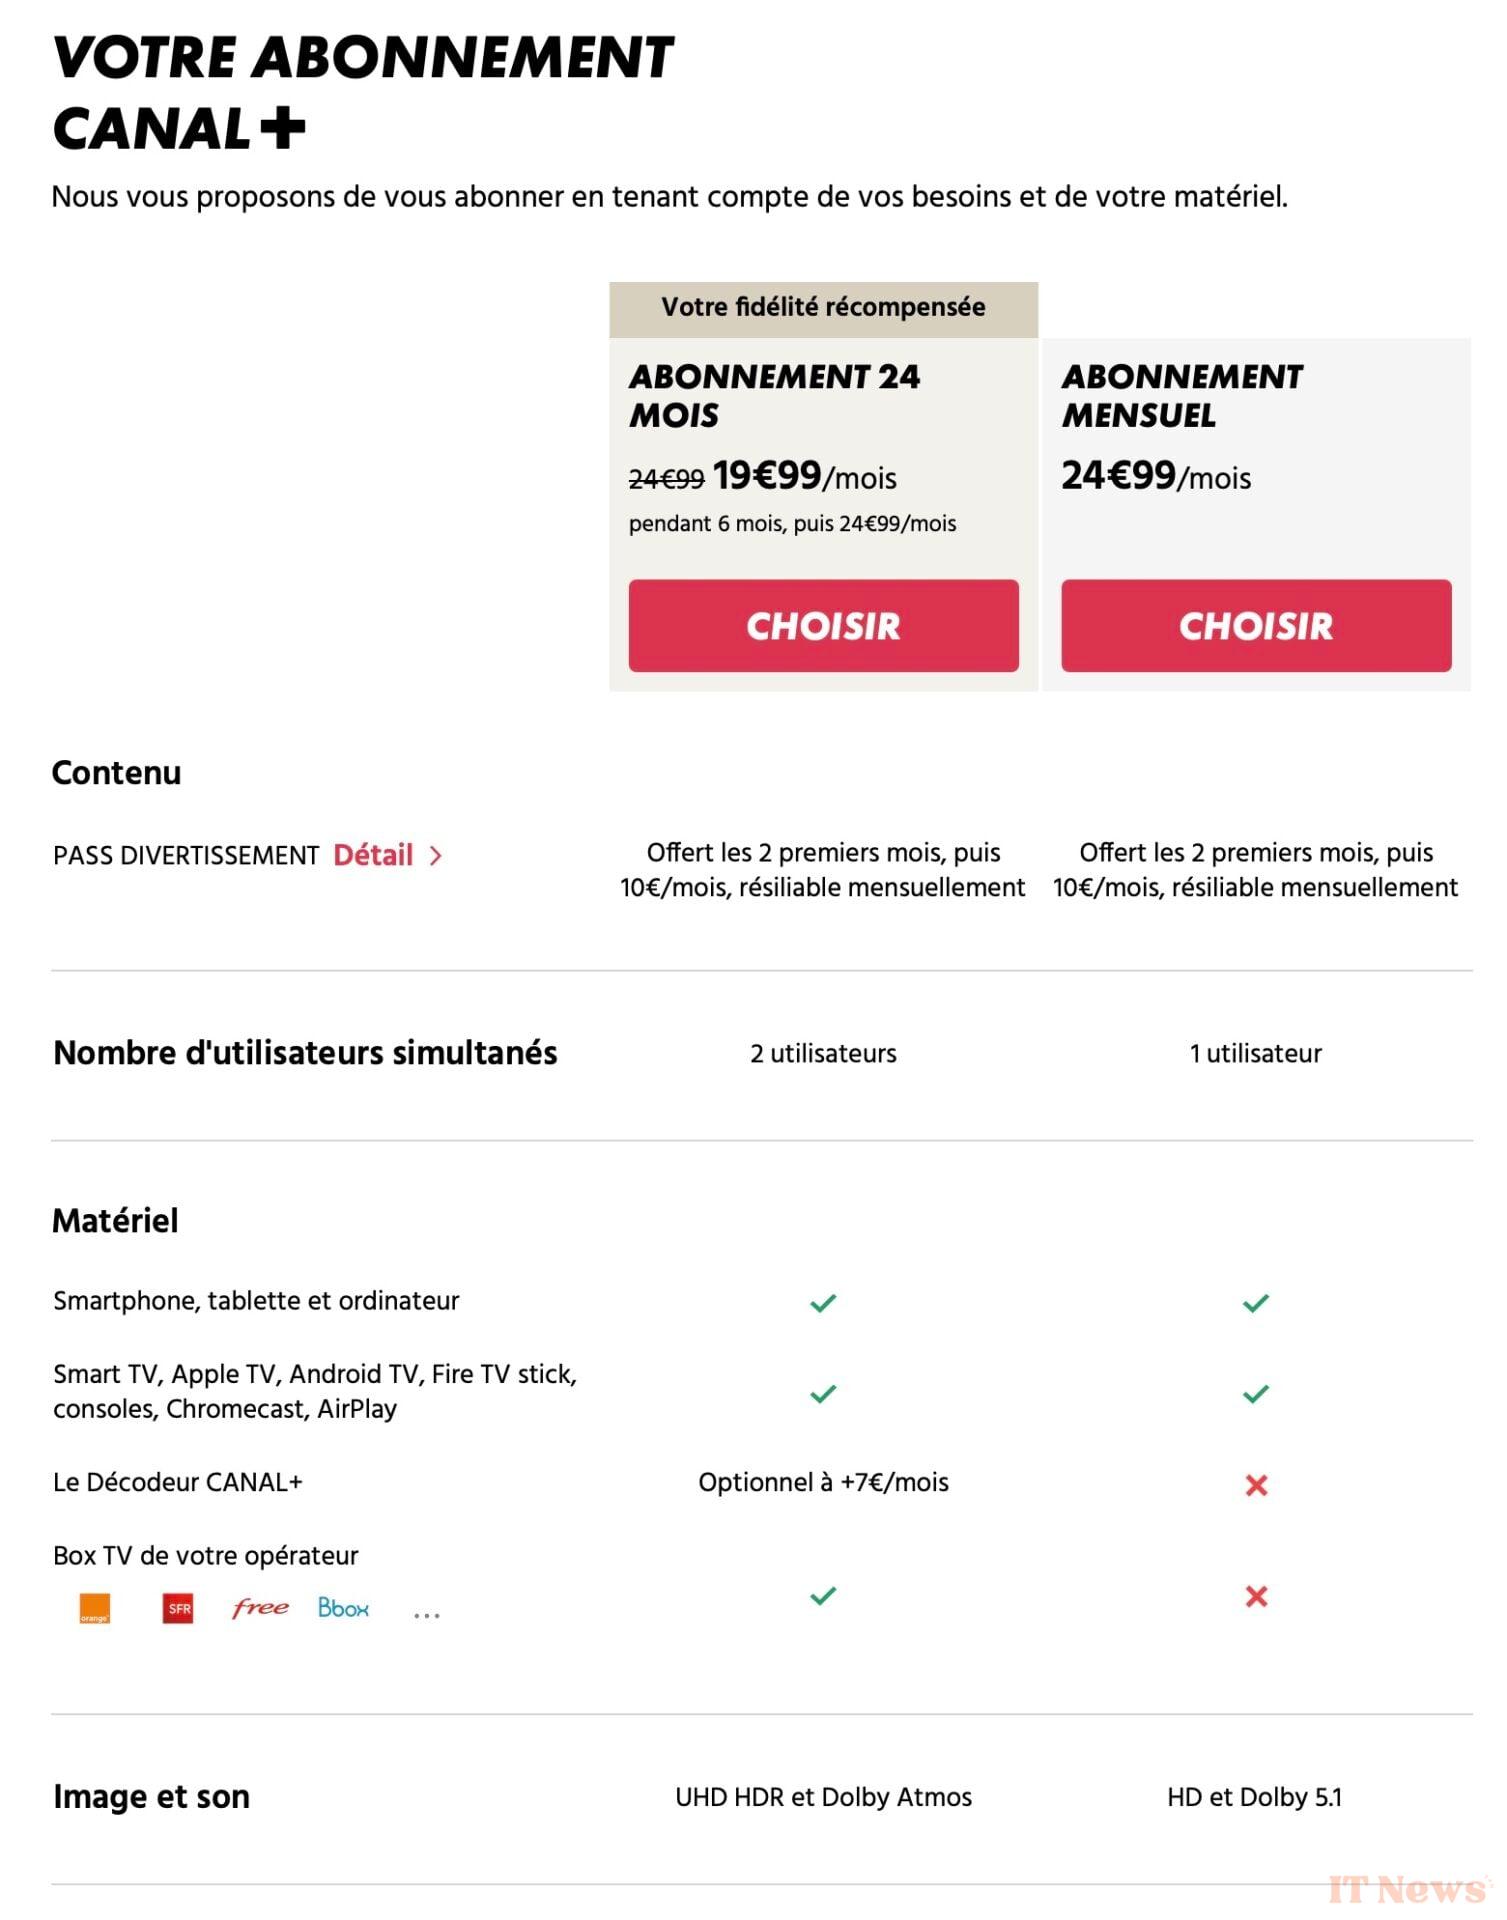Viewport: 1507px width, 1920px height.
Task: Expand the chevron next to Détail
Action: [x=436, y=856]
